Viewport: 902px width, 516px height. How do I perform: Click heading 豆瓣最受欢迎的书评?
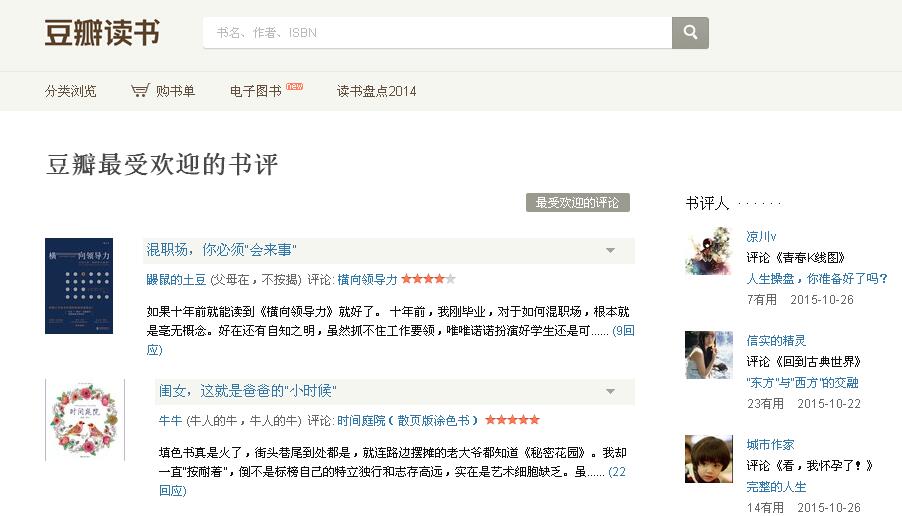[x=162, y=165]
